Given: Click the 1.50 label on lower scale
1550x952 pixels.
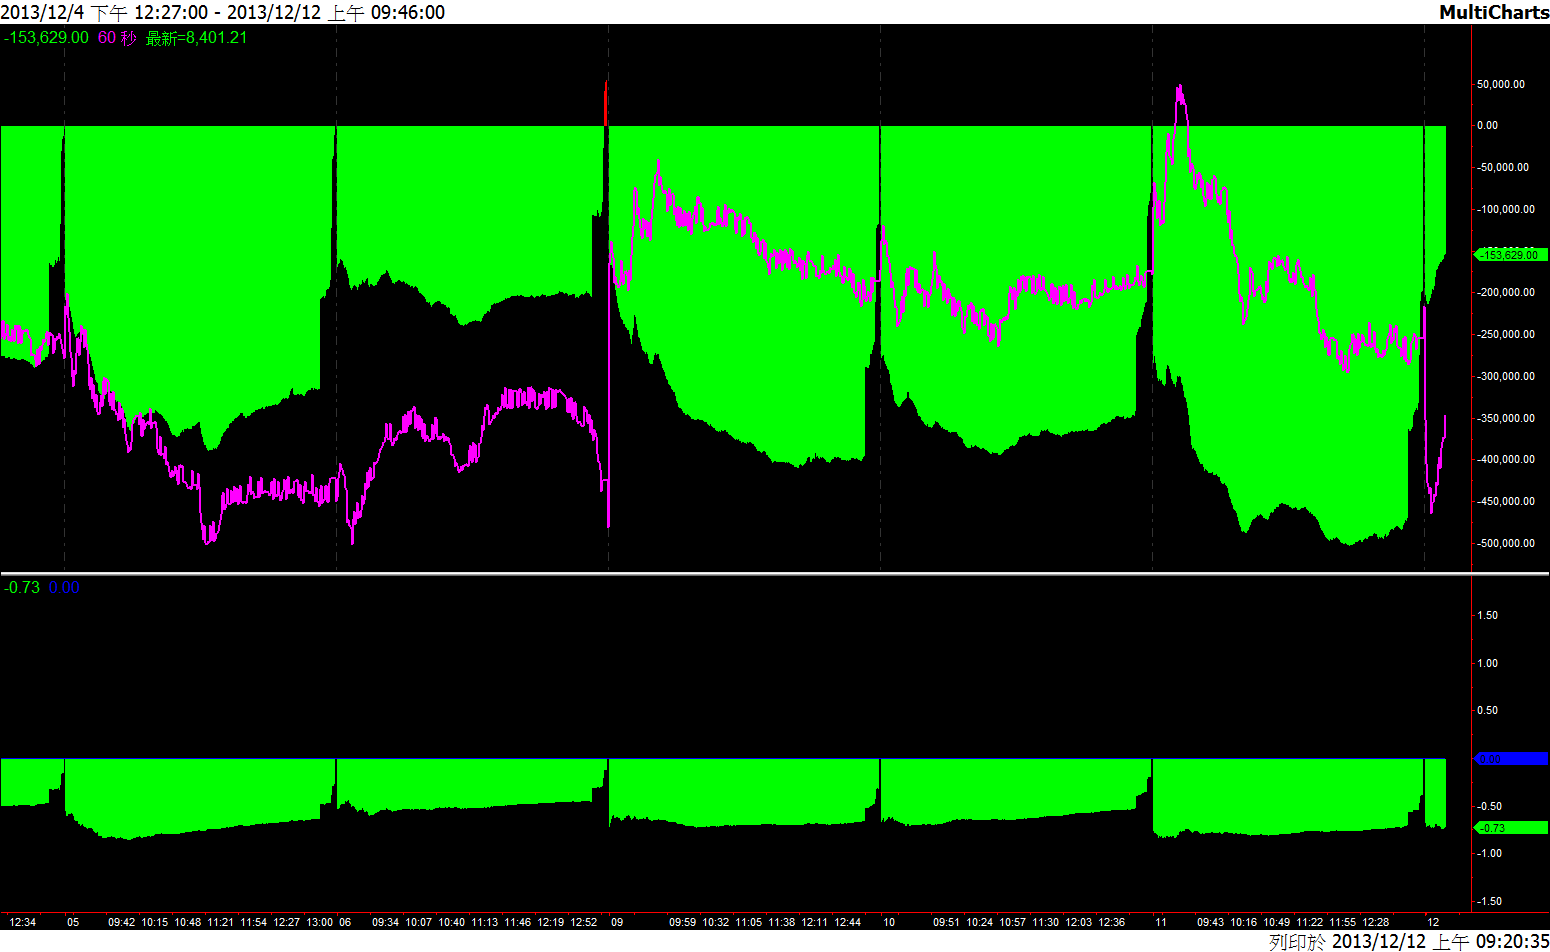Looking at the screenshot, I should (1487, 615).
